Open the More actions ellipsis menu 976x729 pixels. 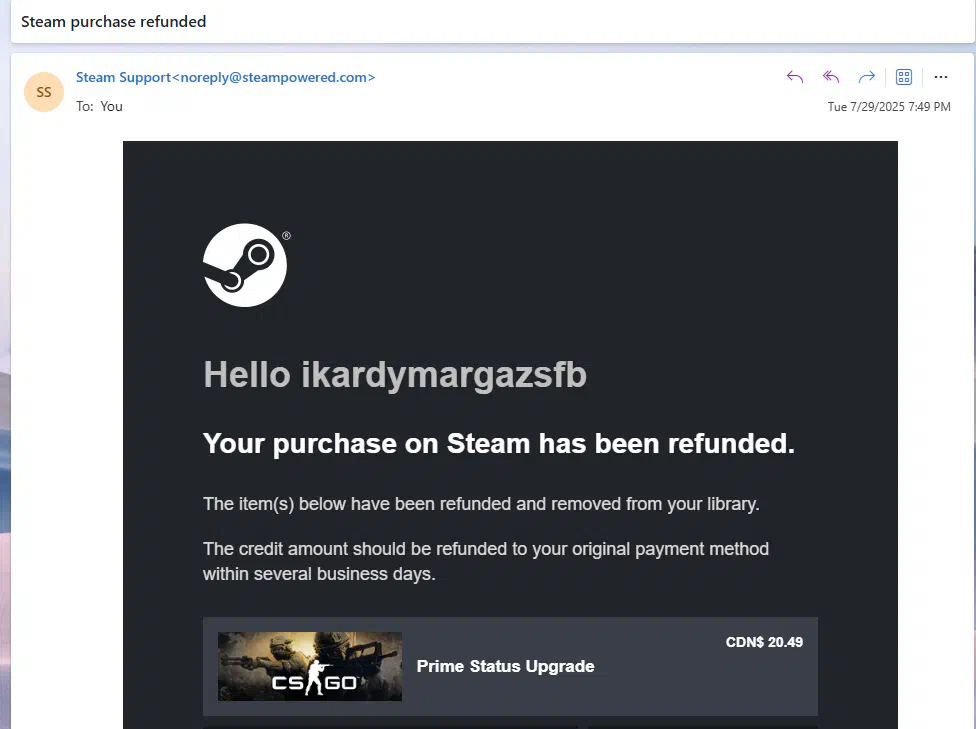[x=941, y=77]
